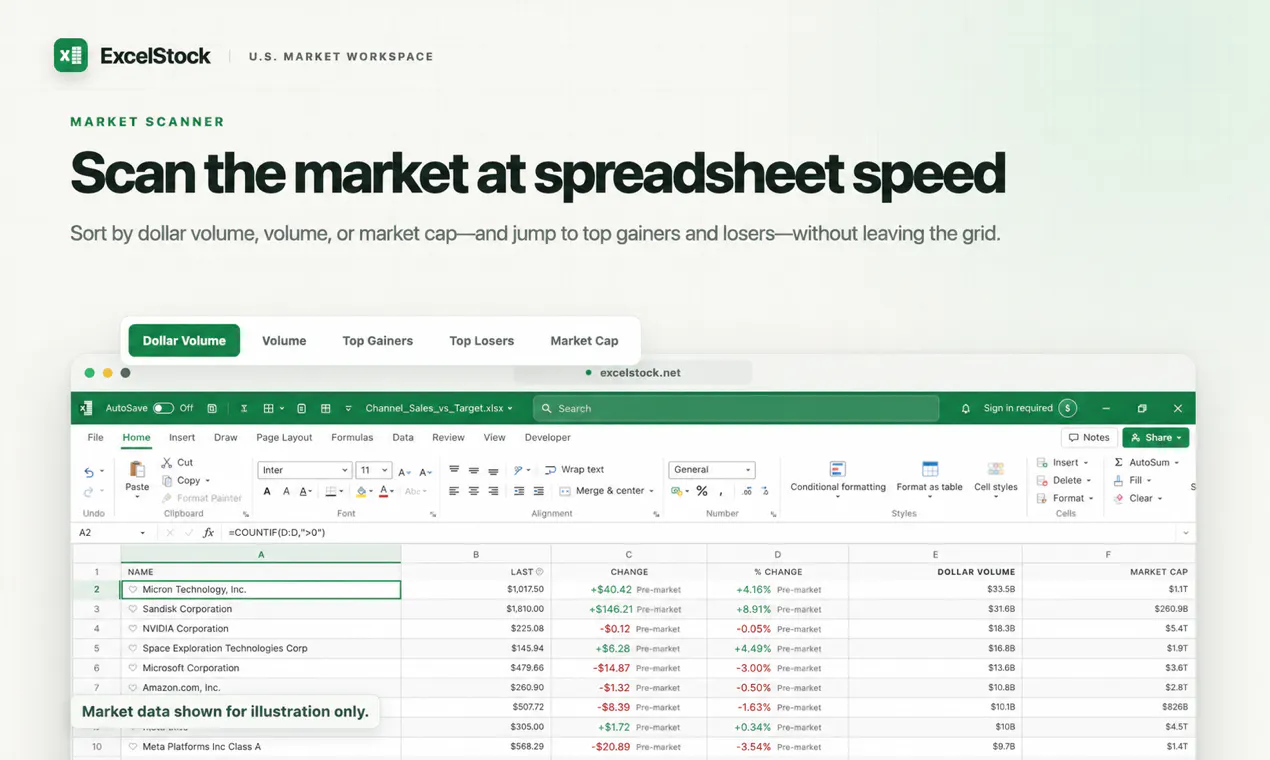The image size is (1270, 760).
Task: Click the Paste clipboard icon
Action: (x=137, y=468)
